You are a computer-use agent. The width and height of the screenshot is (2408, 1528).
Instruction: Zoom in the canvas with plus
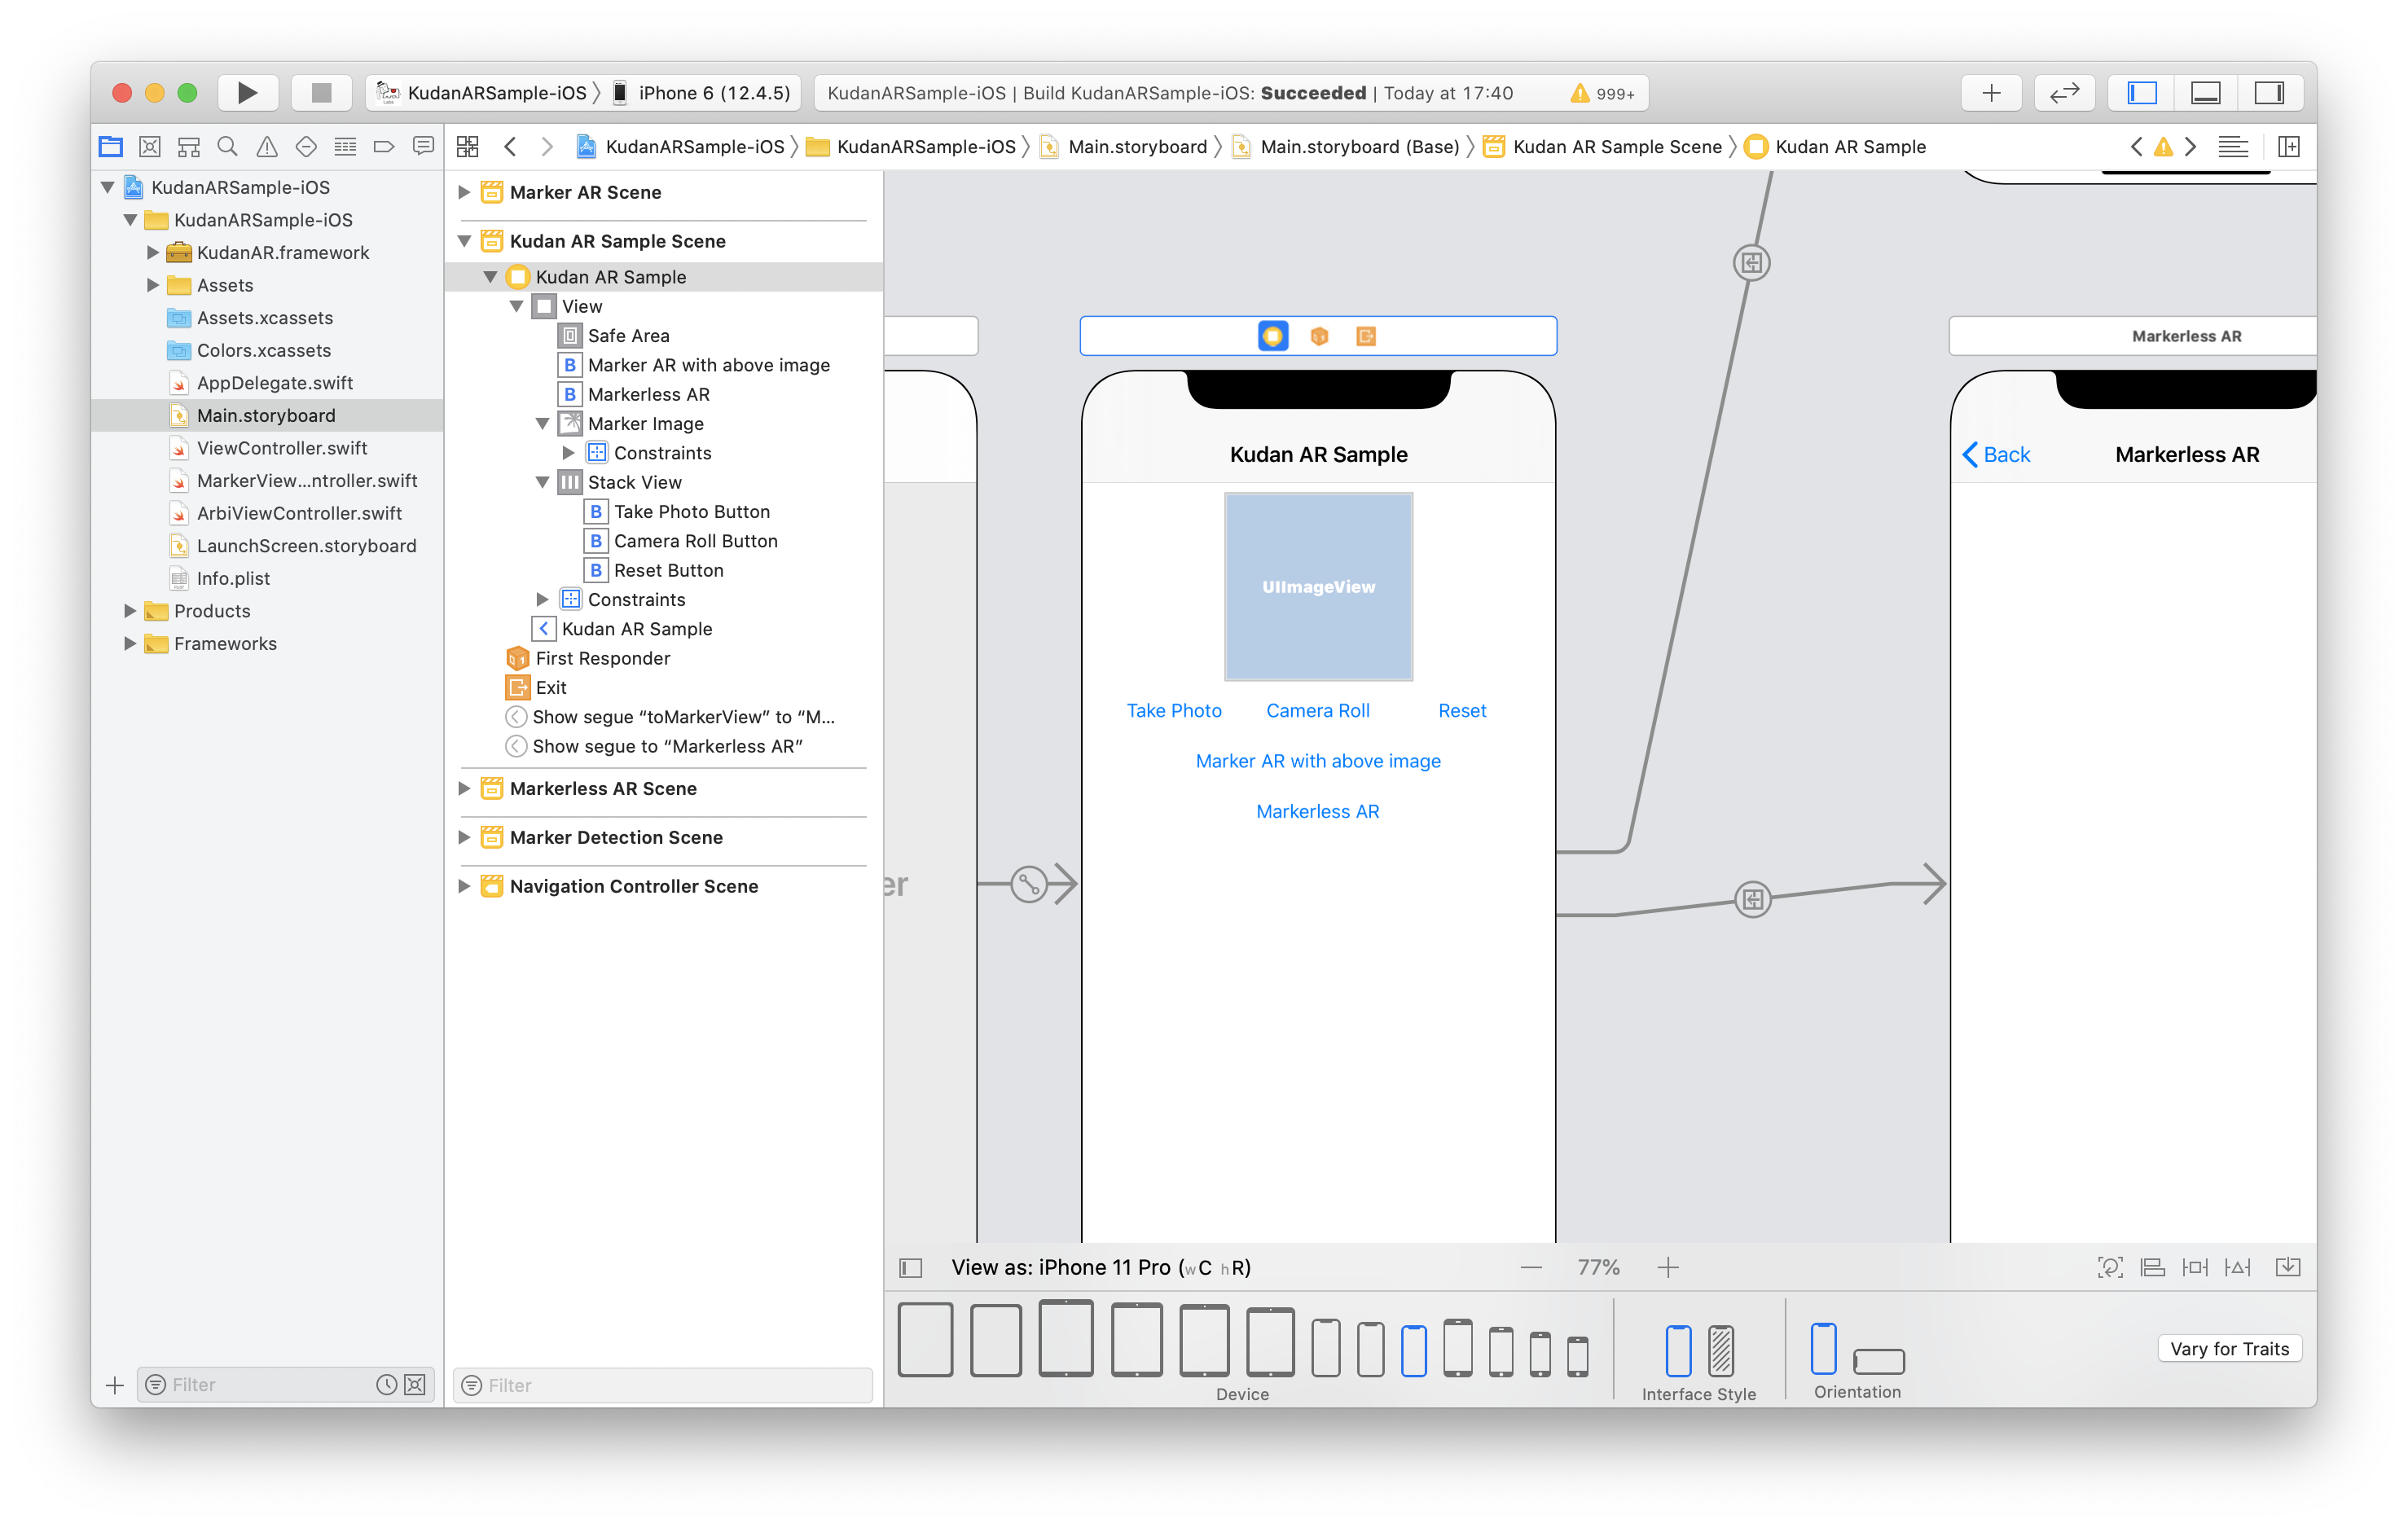(x=1667, y=1267)
